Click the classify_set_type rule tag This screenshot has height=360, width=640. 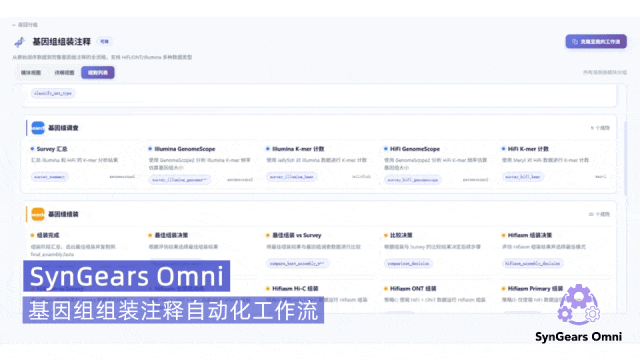pos(53,93)
